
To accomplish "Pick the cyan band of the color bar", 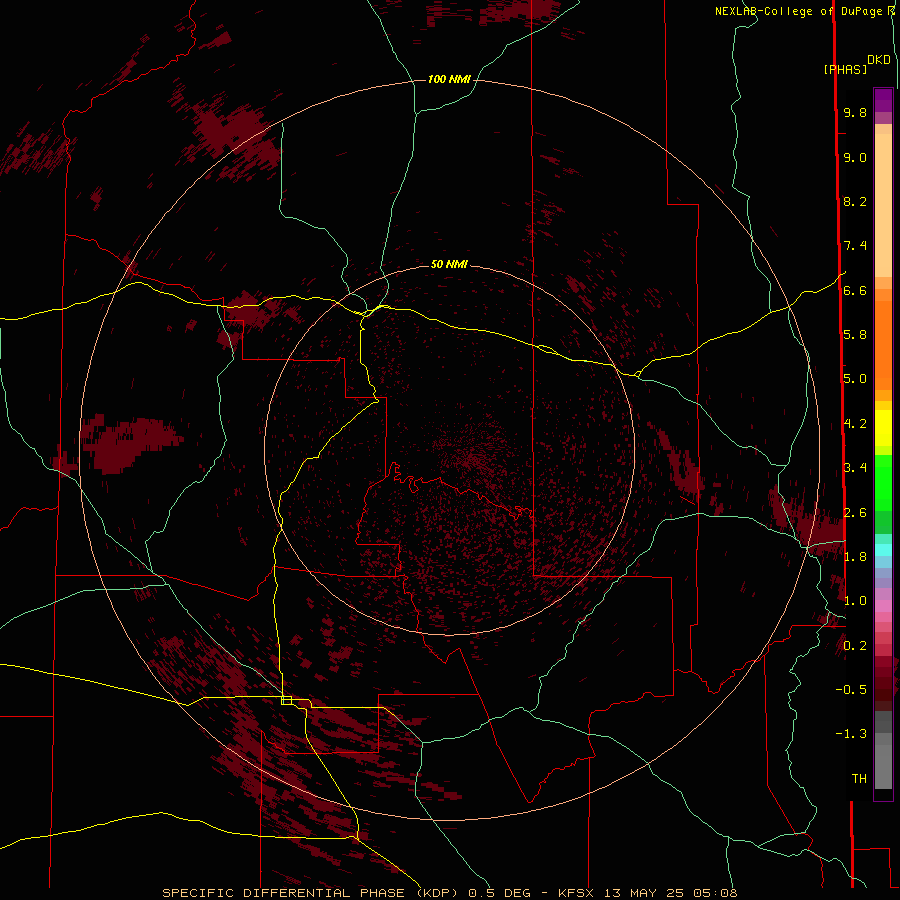I will pyautogui.click(x=883, y=550).
